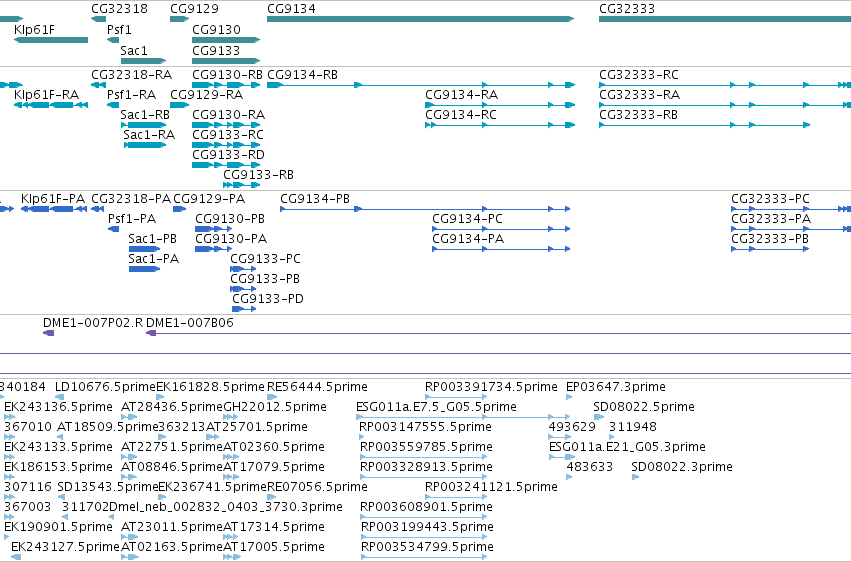Select the CG32333-RB transcript
851x562 pixels.
point(704,125)
